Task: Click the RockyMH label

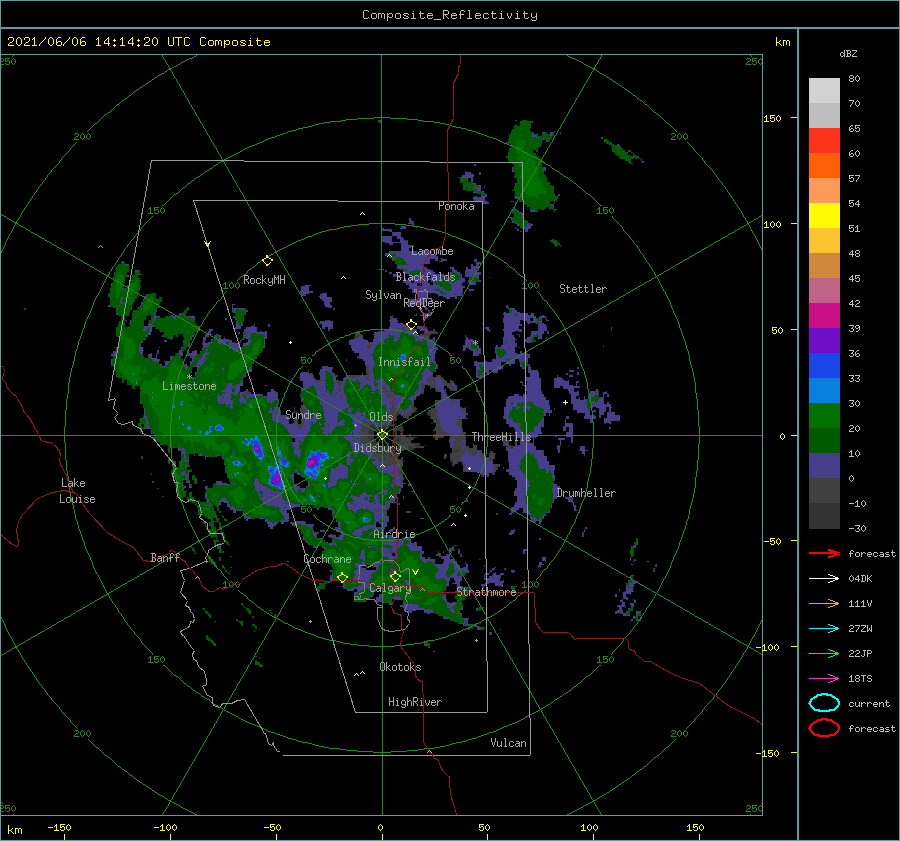Action: point(264,280)
